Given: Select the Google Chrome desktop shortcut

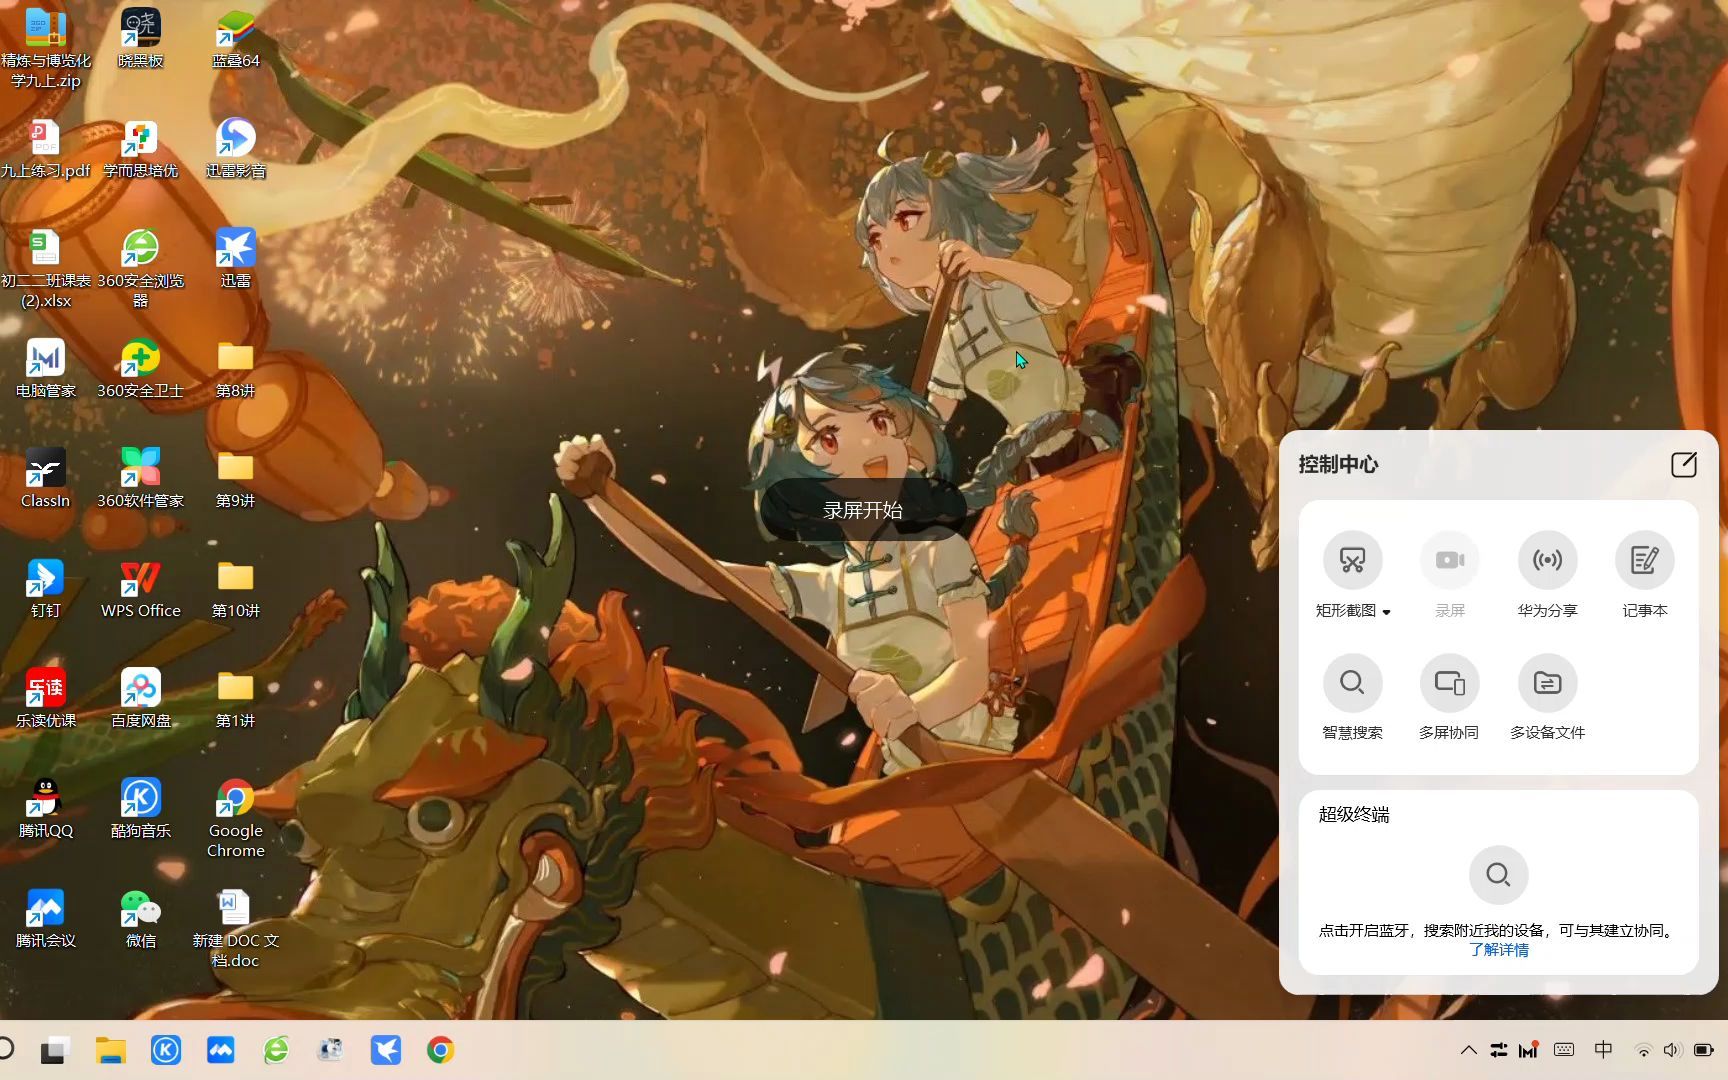Looking at the screenshot, I should tap(236, 818).
